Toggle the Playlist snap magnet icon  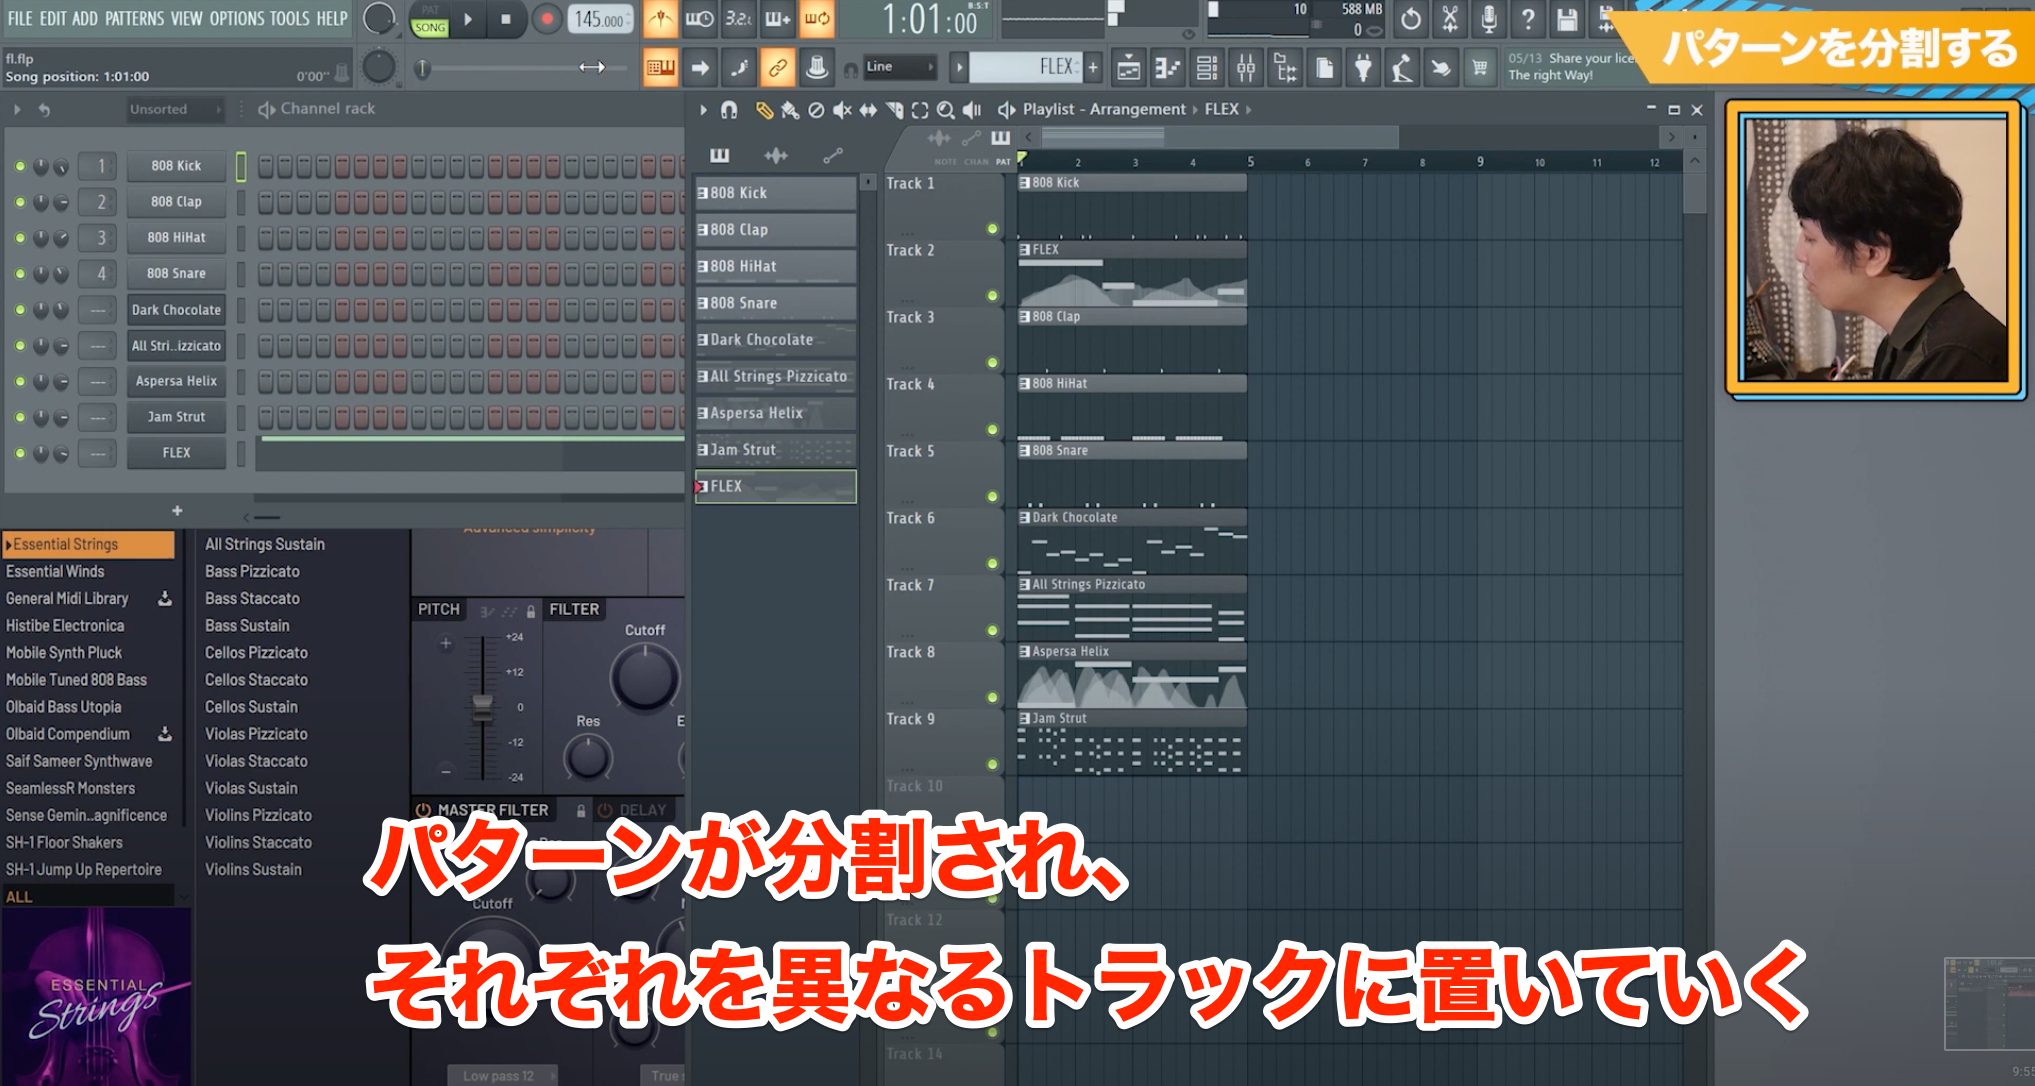click(729, 110)
